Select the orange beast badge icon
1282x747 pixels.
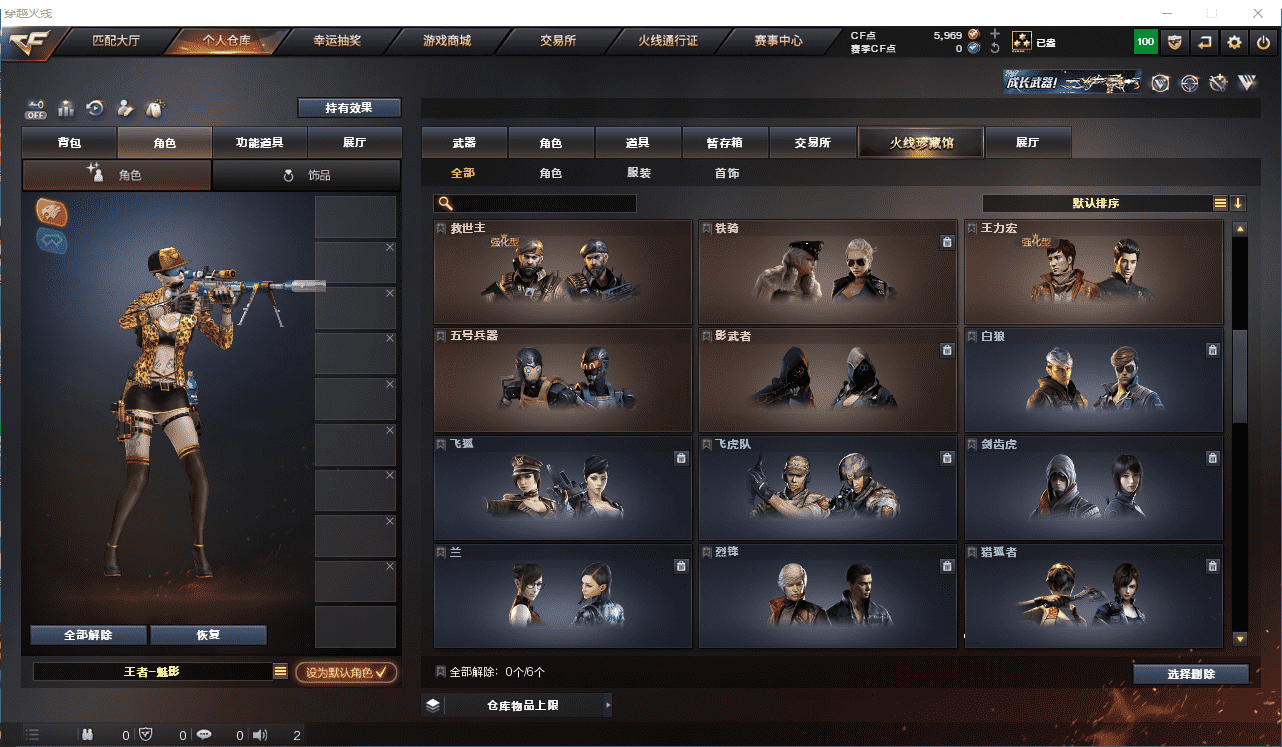(x=51, y=211)
